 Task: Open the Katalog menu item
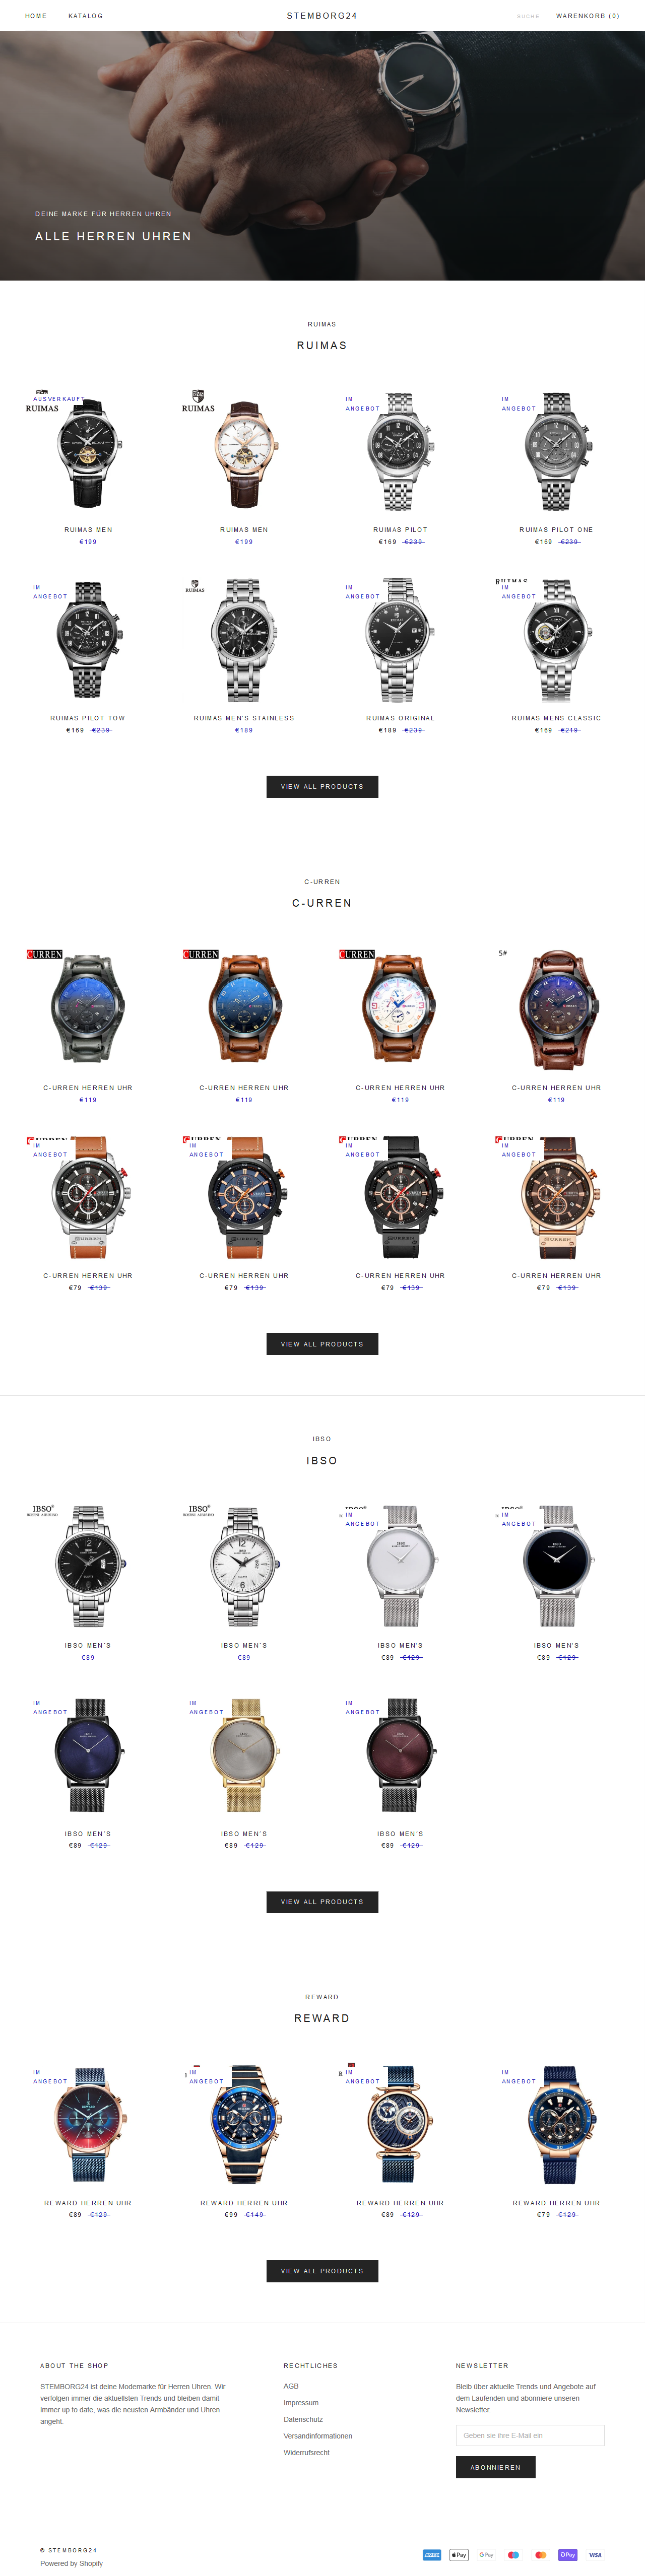[85, 16]
